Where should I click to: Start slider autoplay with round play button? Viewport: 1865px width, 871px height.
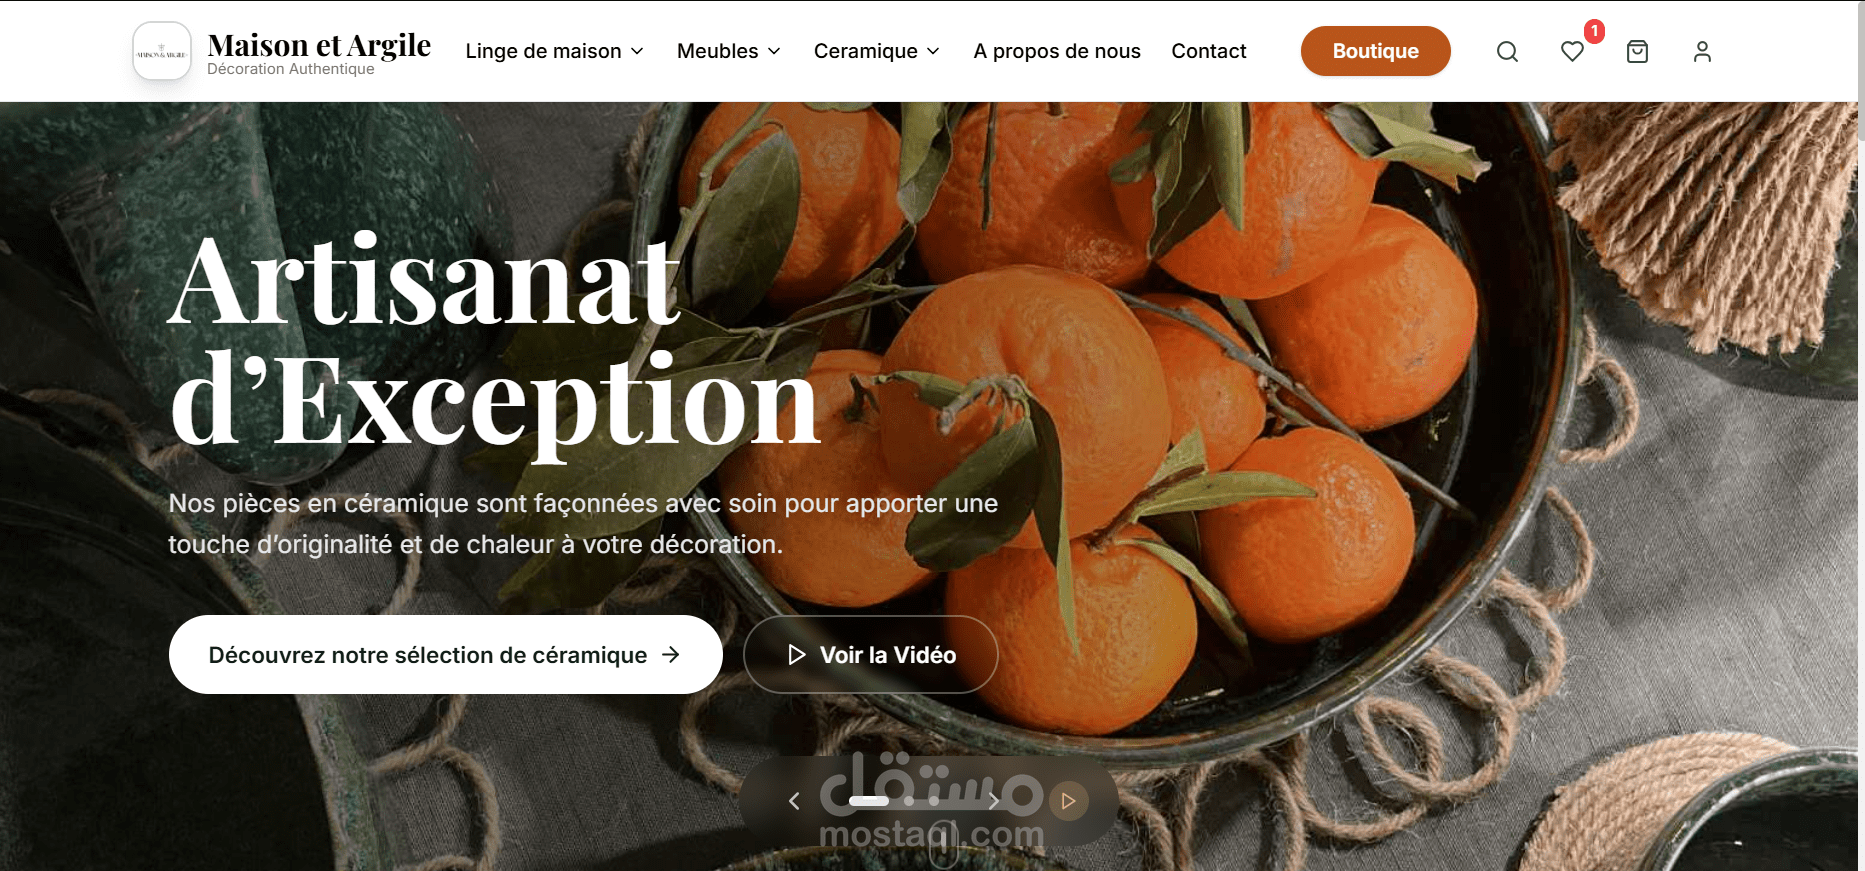tap(1068, 801)
